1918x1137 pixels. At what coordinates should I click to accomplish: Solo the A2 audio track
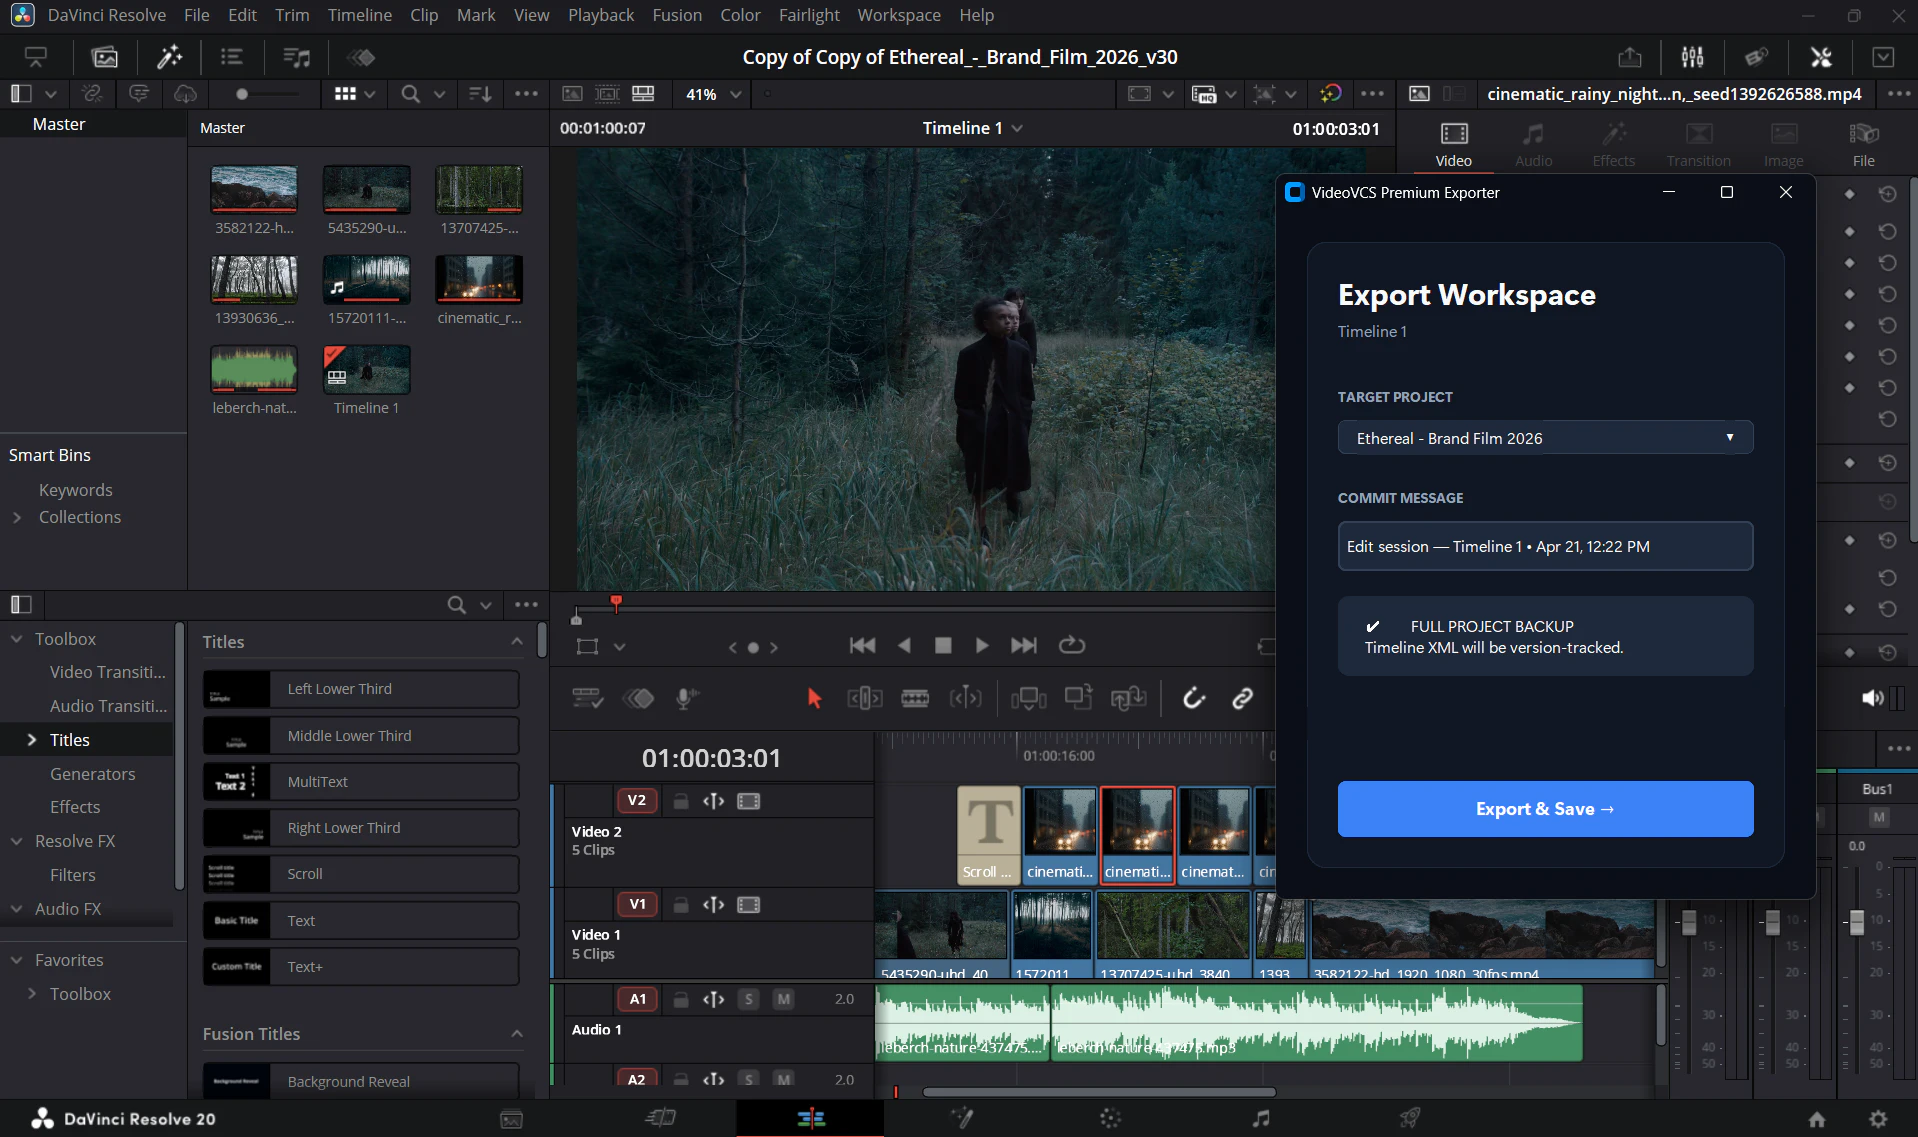tap(749, 1079)
